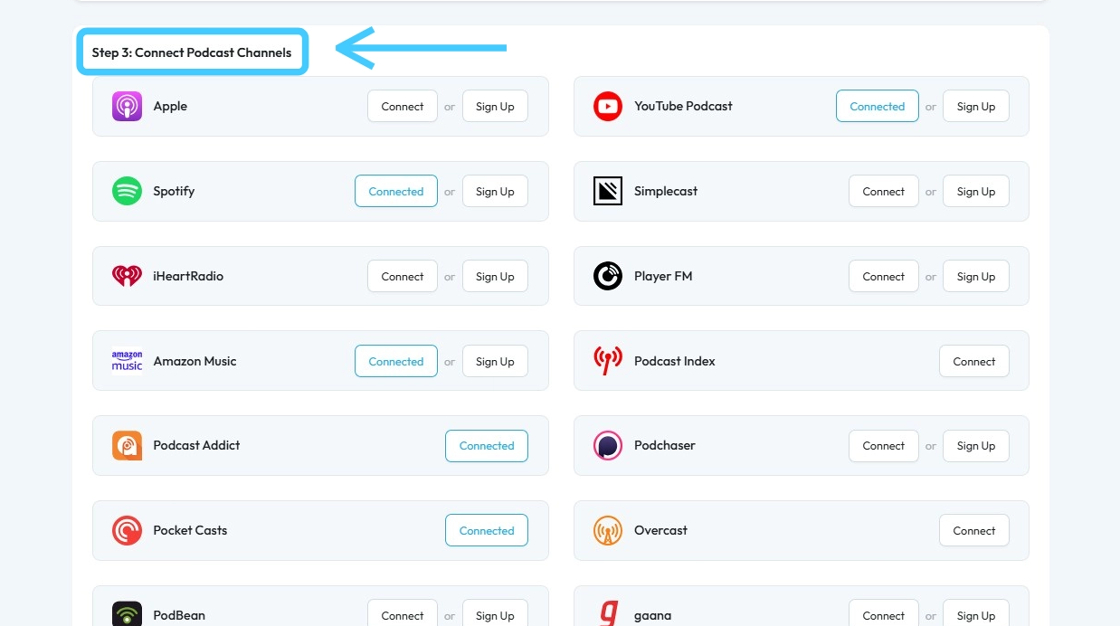This screenshot has height=626, width=1120.
Task: Connect the Apple podcast channel
Action: (x=402, y=106)
